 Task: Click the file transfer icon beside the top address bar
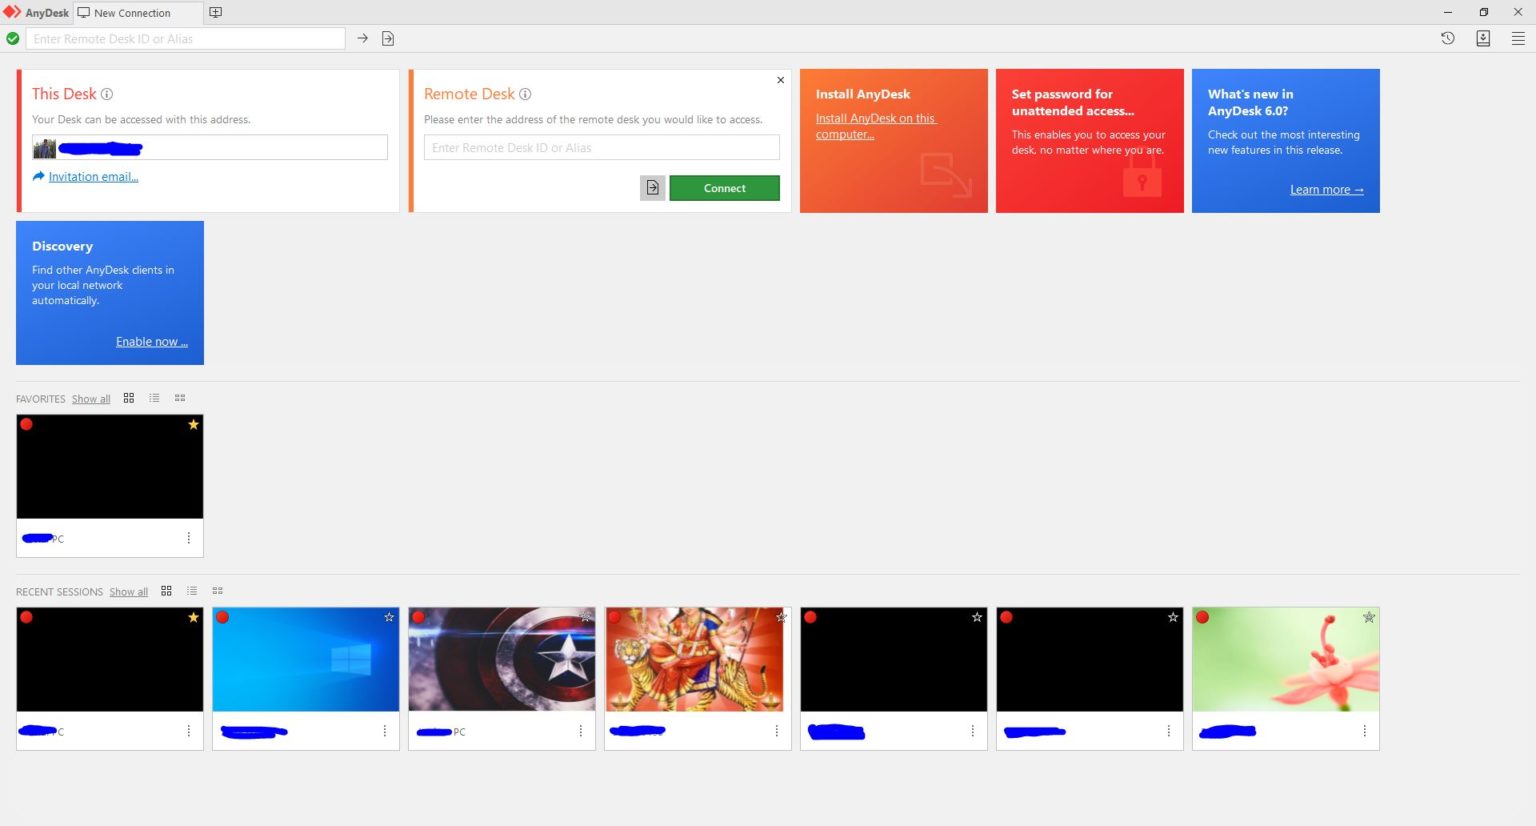pyautogui.click(x=388, y=38)
